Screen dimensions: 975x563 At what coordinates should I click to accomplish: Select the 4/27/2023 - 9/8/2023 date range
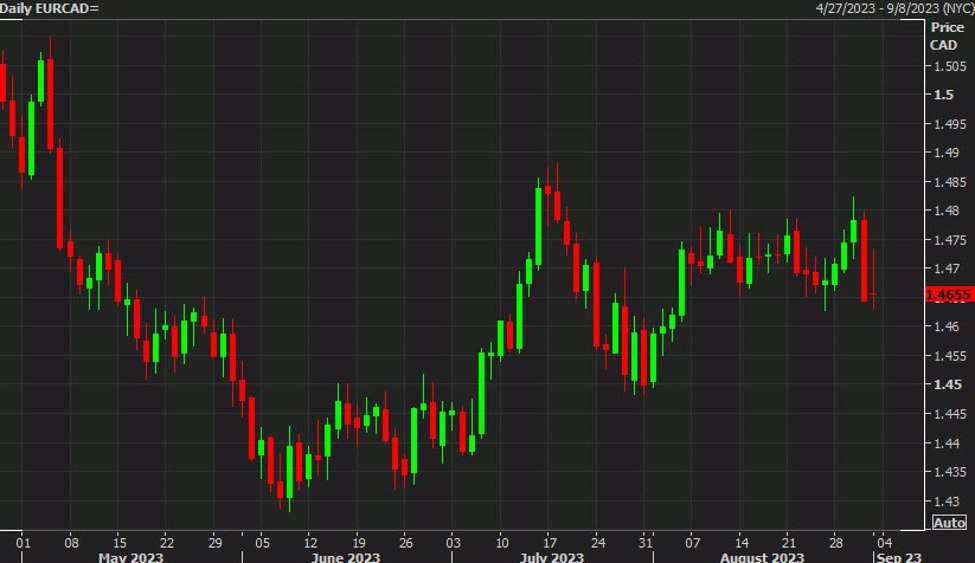892,8
